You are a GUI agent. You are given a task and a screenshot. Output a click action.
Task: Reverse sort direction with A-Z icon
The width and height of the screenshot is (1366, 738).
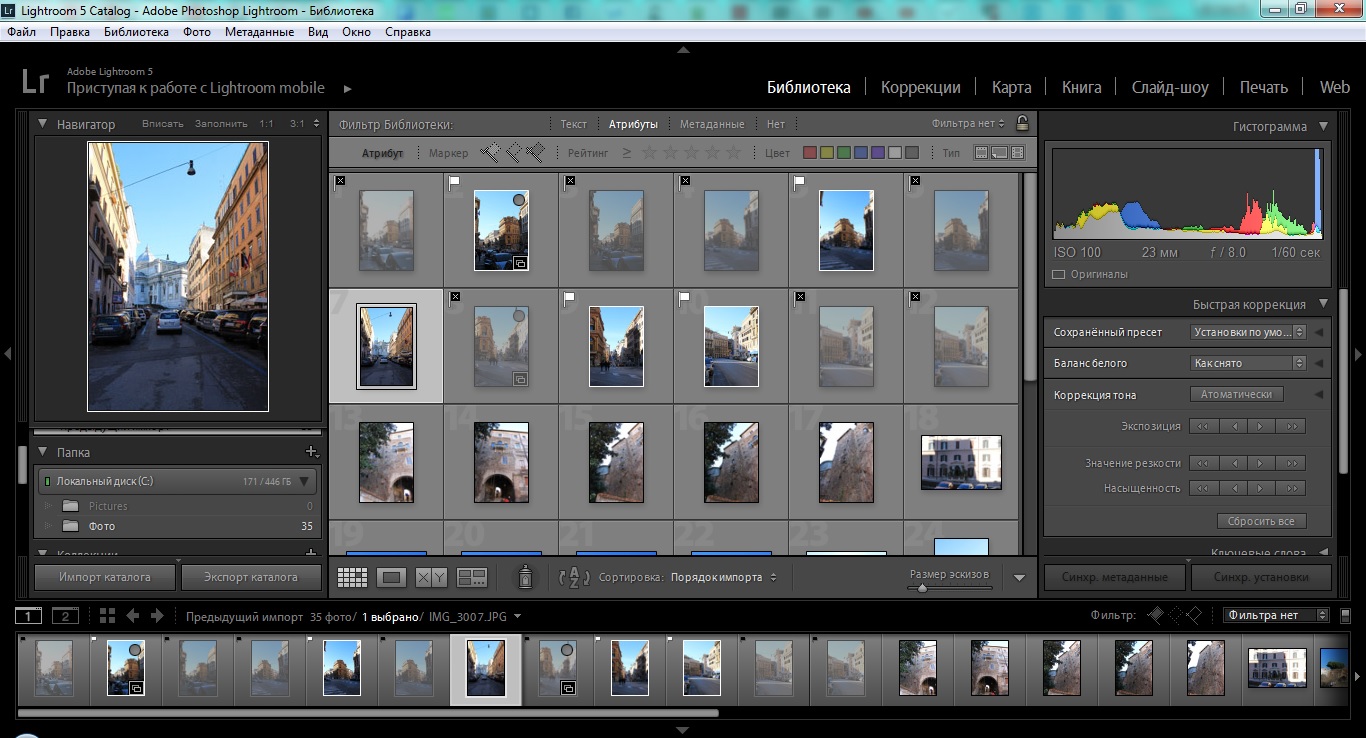point(574,577)
